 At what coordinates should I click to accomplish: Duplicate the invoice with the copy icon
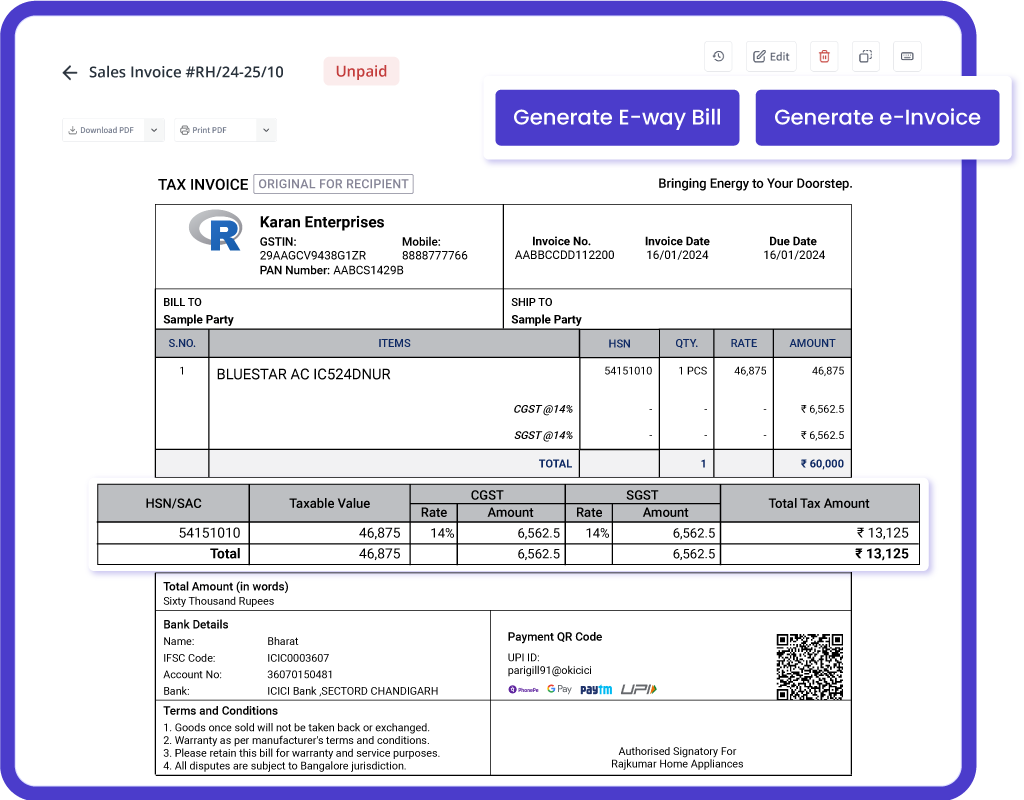point(865,57)
